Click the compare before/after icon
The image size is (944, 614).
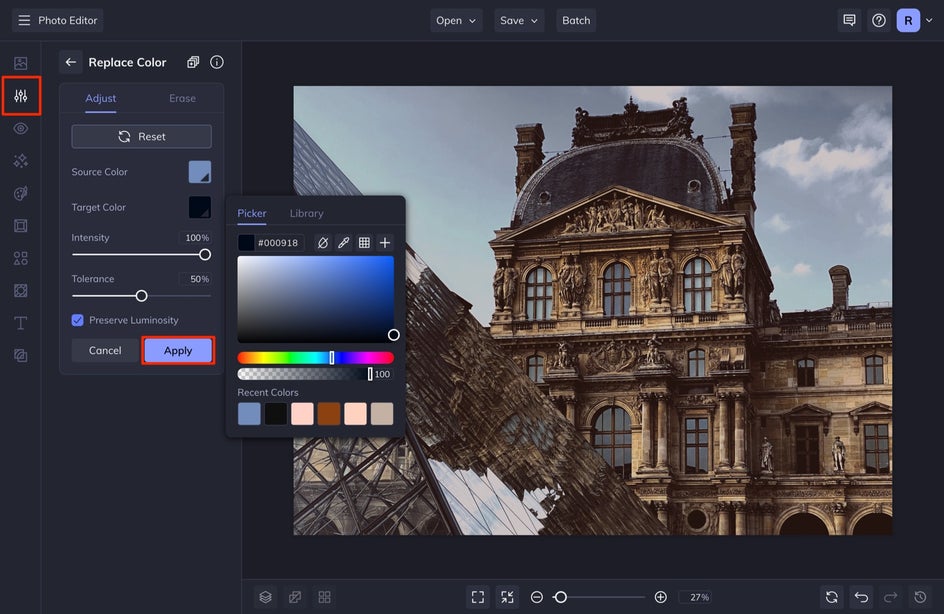pyautogui.click(x=295, y=597)
